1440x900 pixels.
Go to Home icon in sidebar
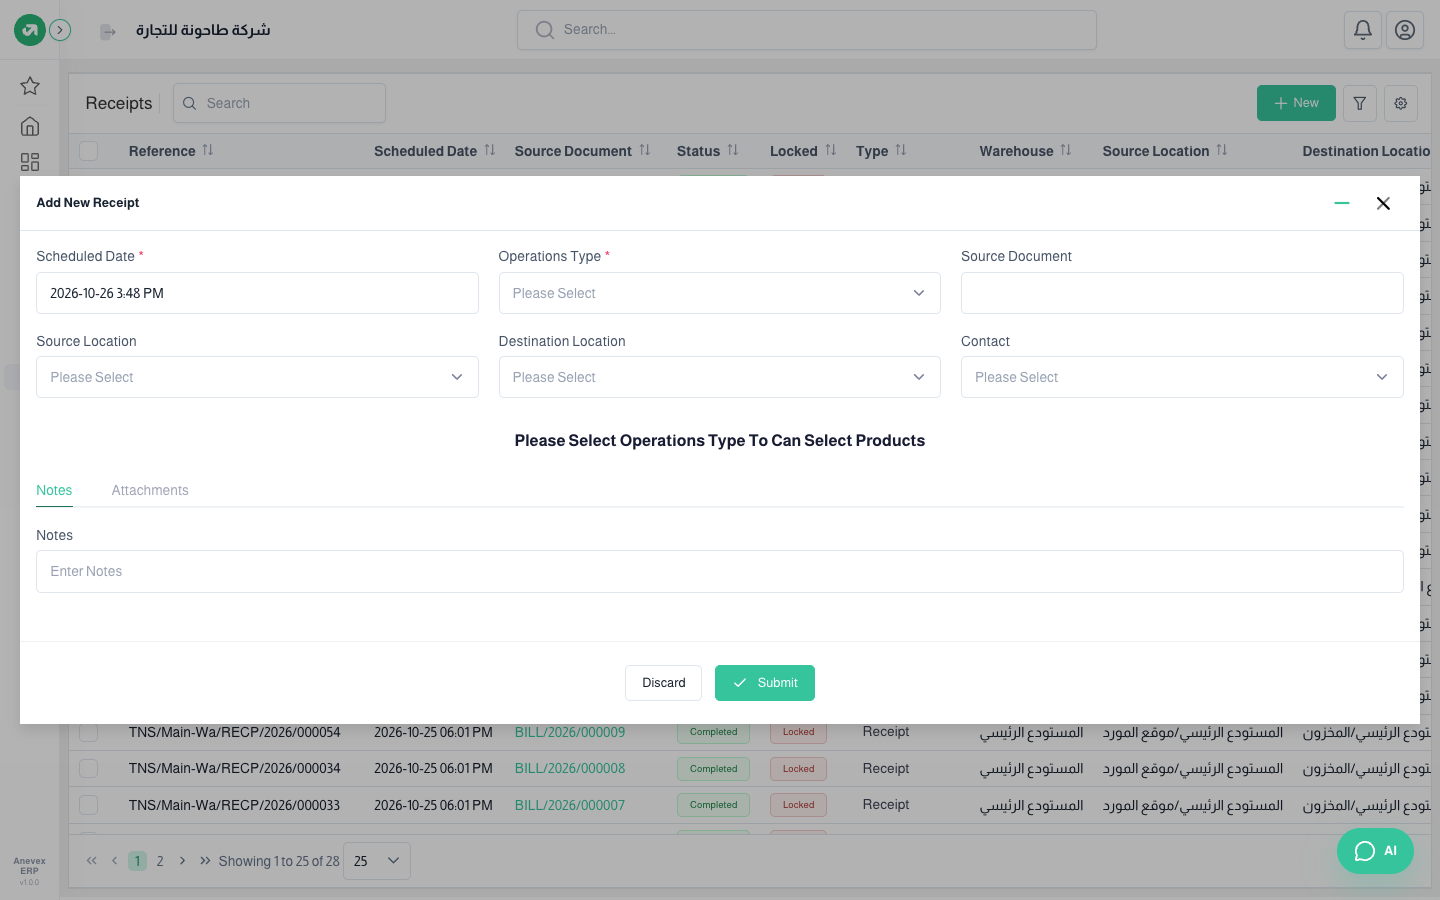pyautogui.click(x=30, y=126)
